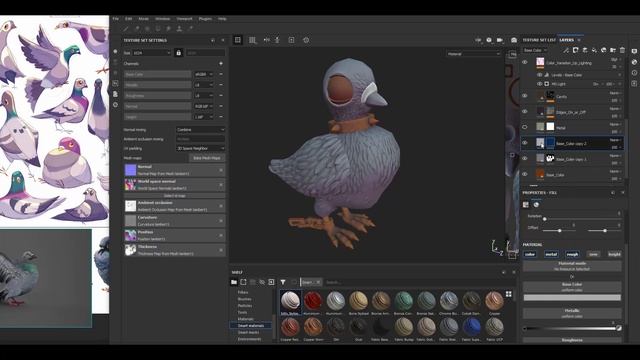Select the red Aluminium smart material thumbnail
640x360 pixels.
point(313,301)
